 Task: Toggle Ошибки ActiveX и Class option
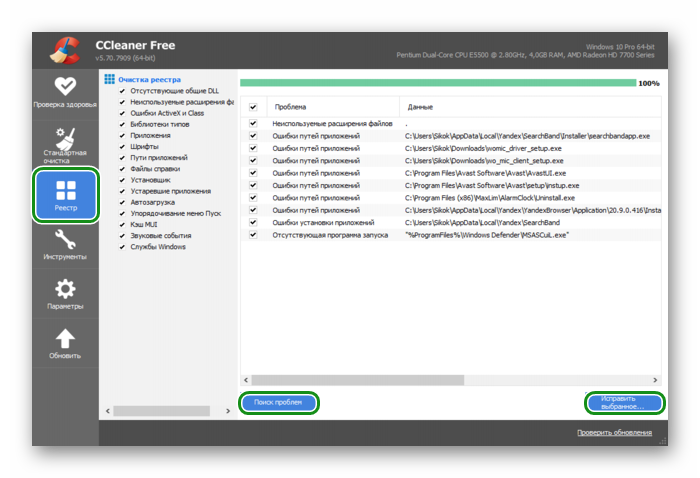point(122,113)
